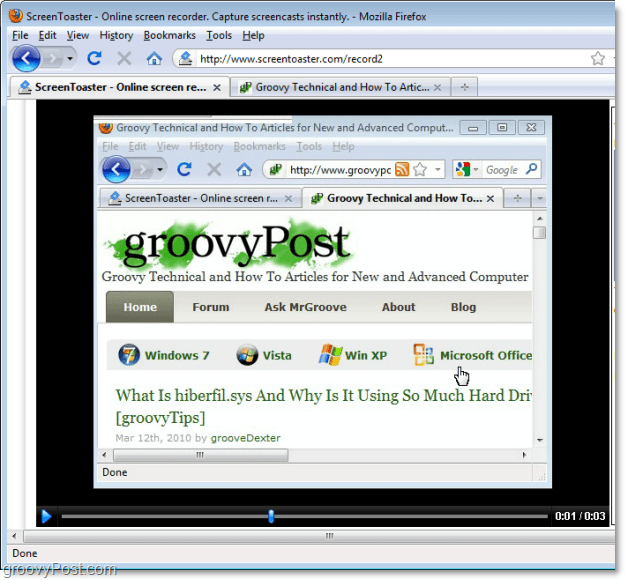
Task: Open the outer Help menu
Action: point(253,35)
